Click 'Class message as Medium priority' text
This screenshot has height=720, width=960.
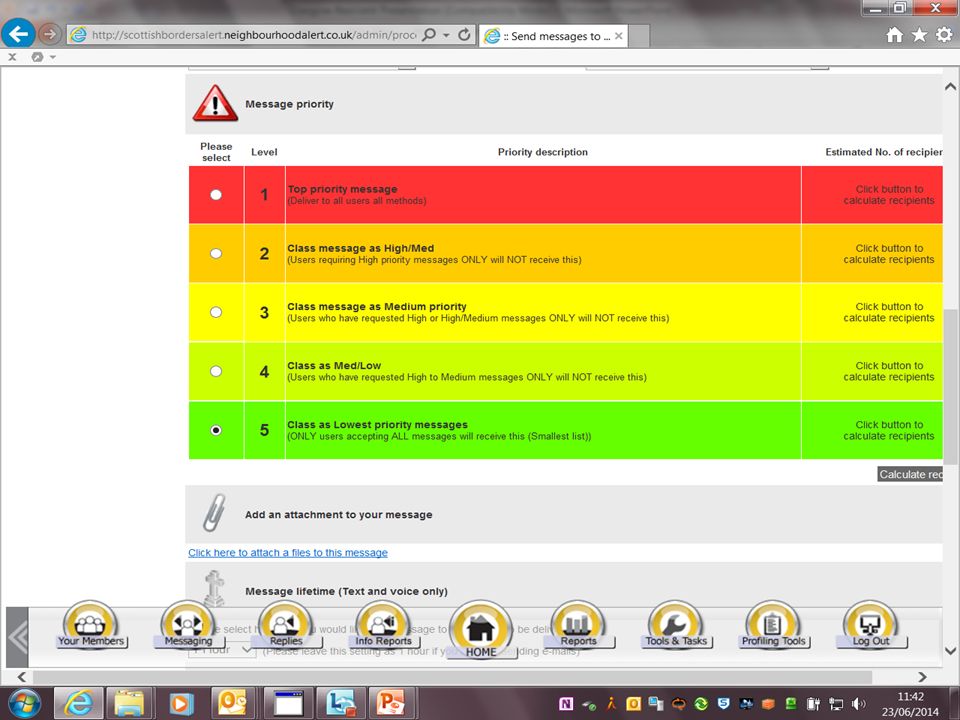pyautogui.click(x=377, y=306)
